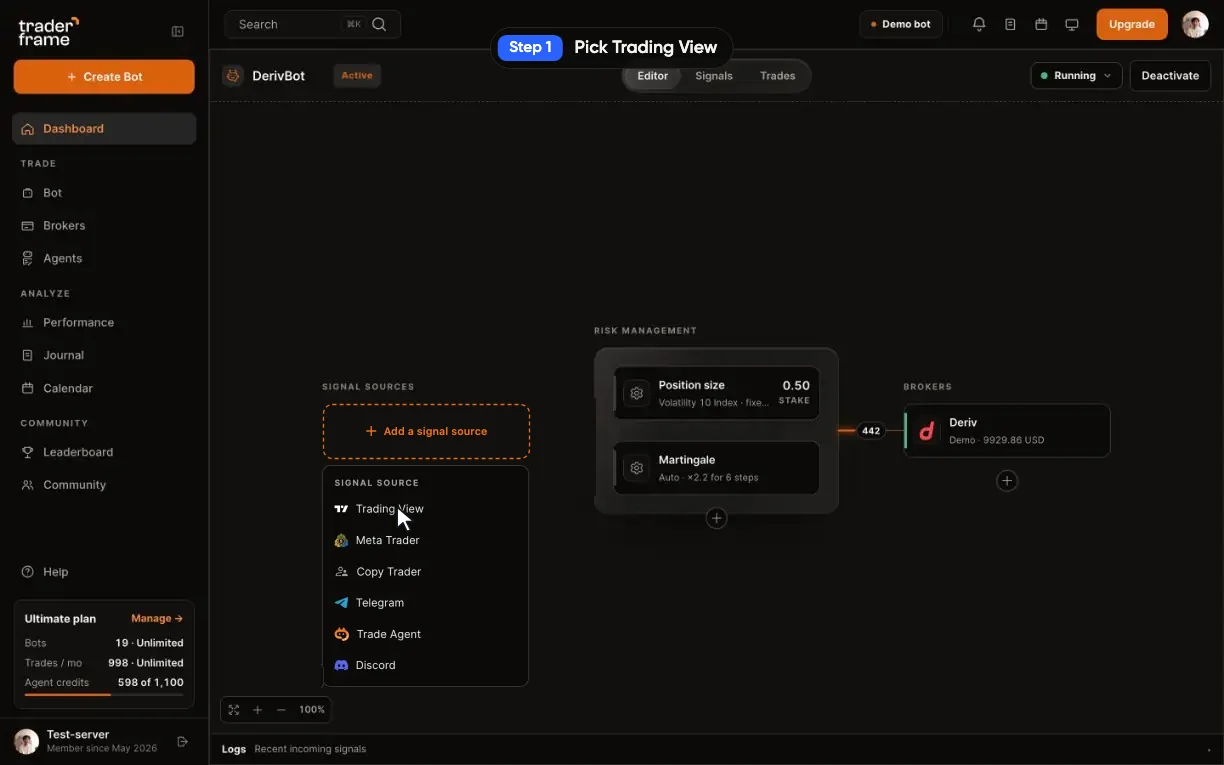
Task: Open Martingale settings gear
Action: pos(636,468)
